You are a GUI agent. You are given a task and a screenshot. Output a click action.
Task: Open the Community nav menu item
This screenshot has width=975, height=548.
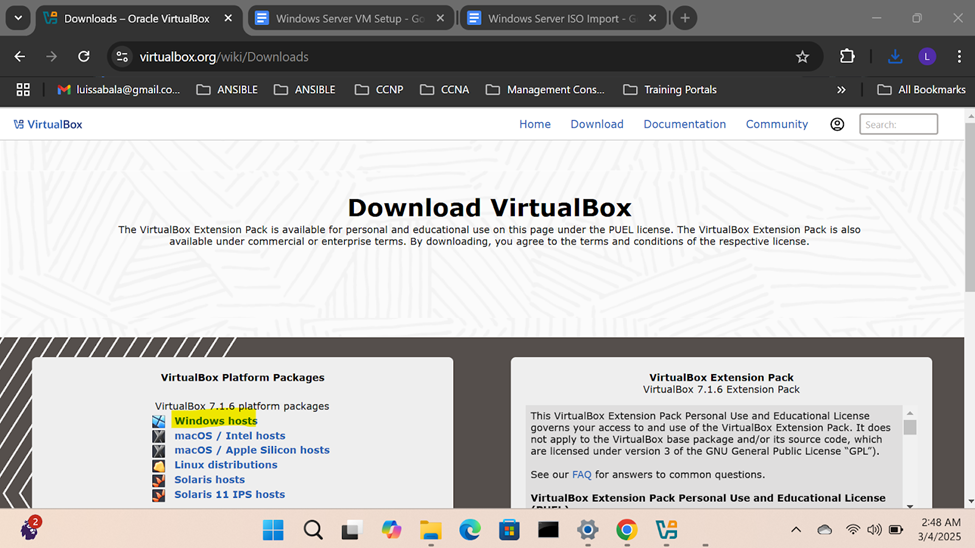coord(777,124)
